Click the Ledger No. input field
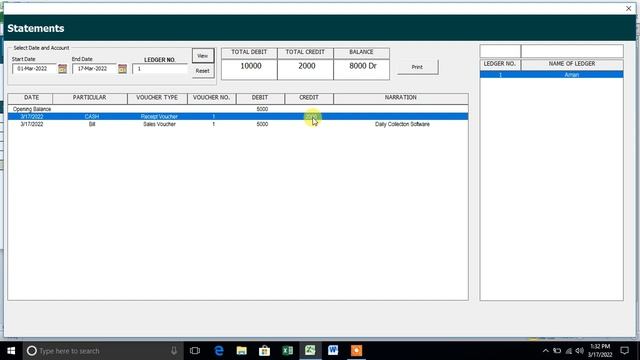 pos(160,69)
